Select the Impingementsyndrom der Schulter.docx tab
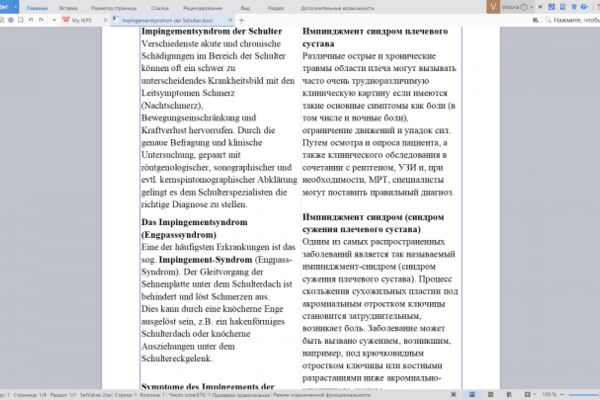Viewport: 600px width, 400px height. point(168,20)
